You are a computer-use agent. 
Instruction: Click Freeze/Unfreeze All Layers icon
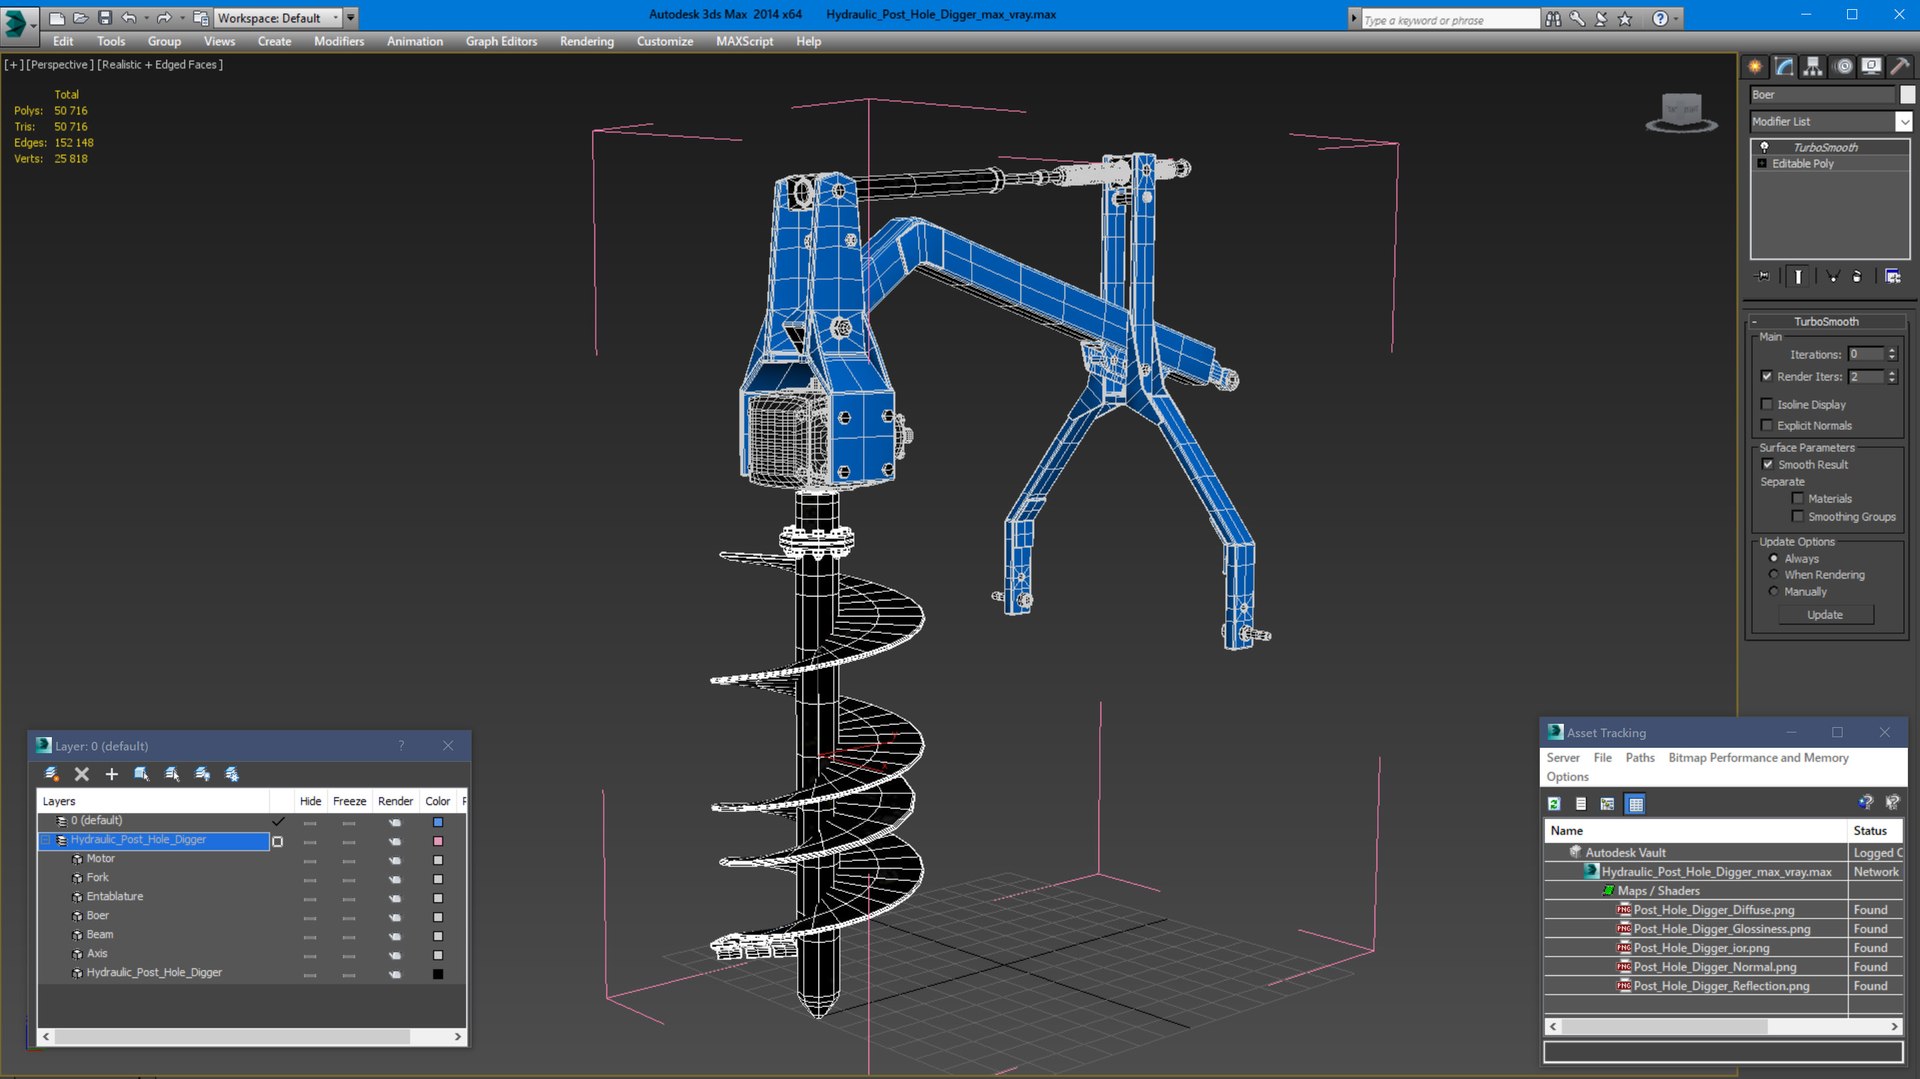232,774
